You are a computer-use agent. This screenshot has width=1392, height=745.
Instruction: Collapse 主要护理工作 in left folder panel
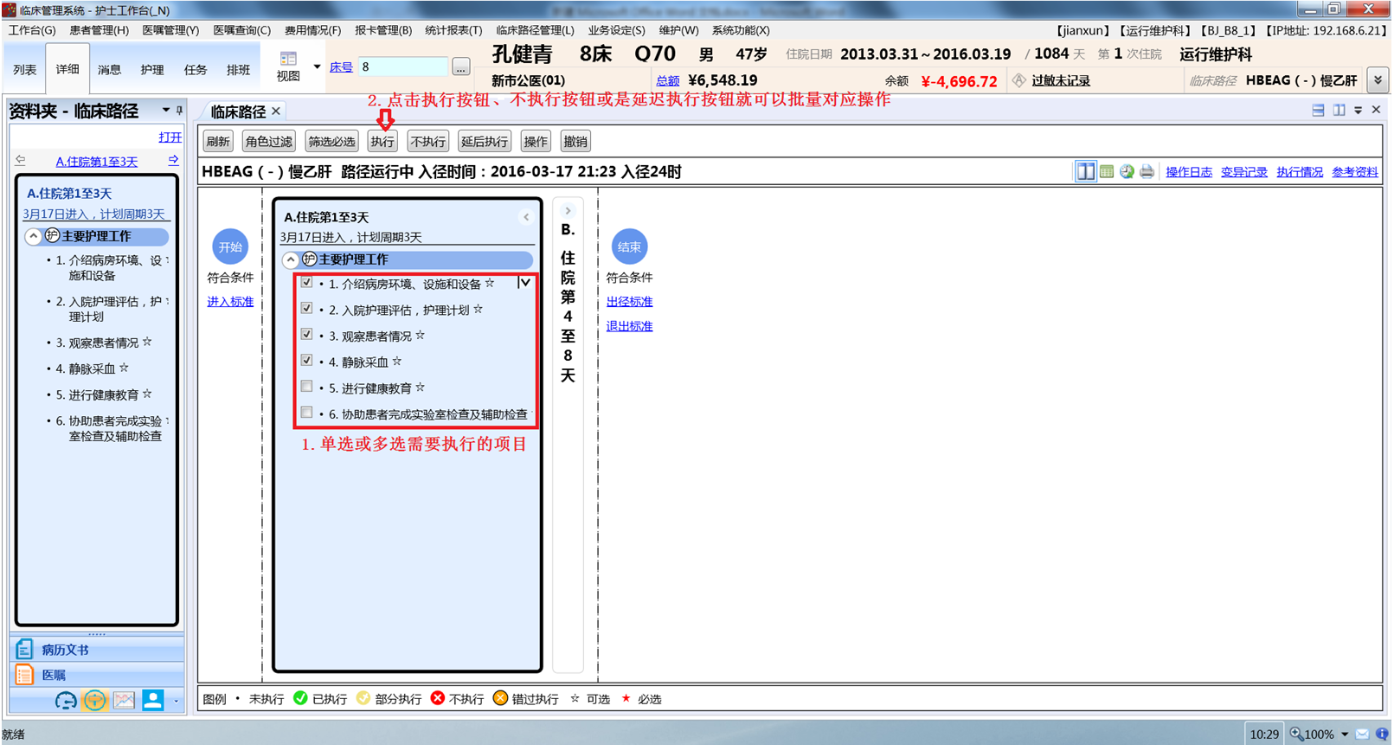[33, 237]
